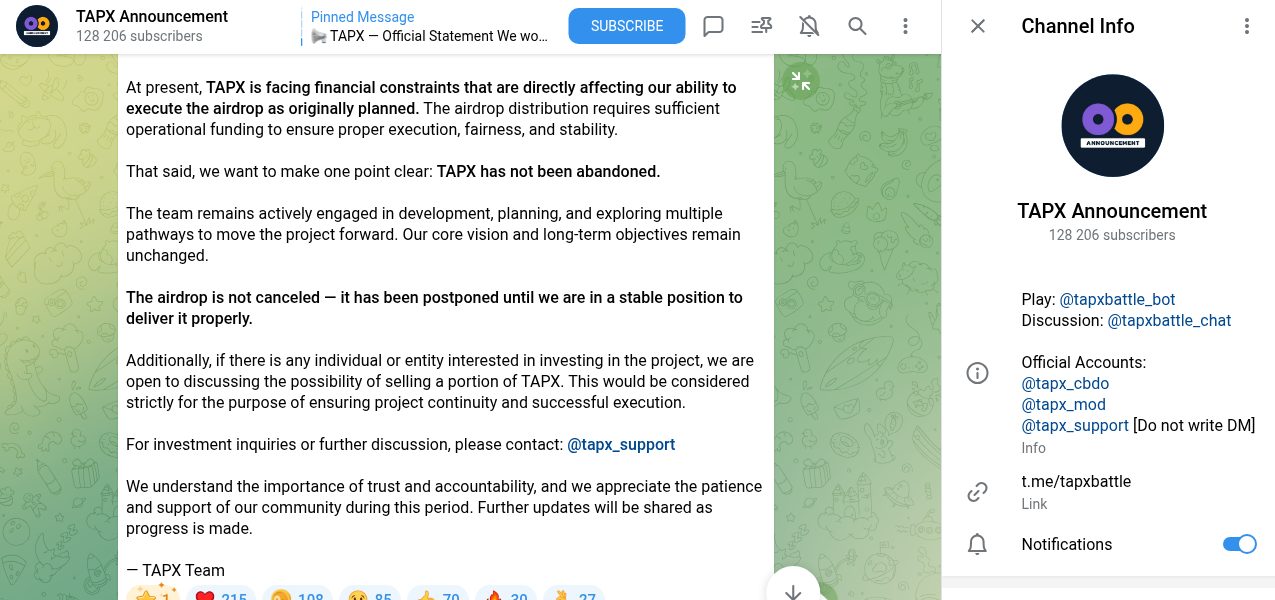
Task: Jump to latest with the down arrow button
Action: 793,590
